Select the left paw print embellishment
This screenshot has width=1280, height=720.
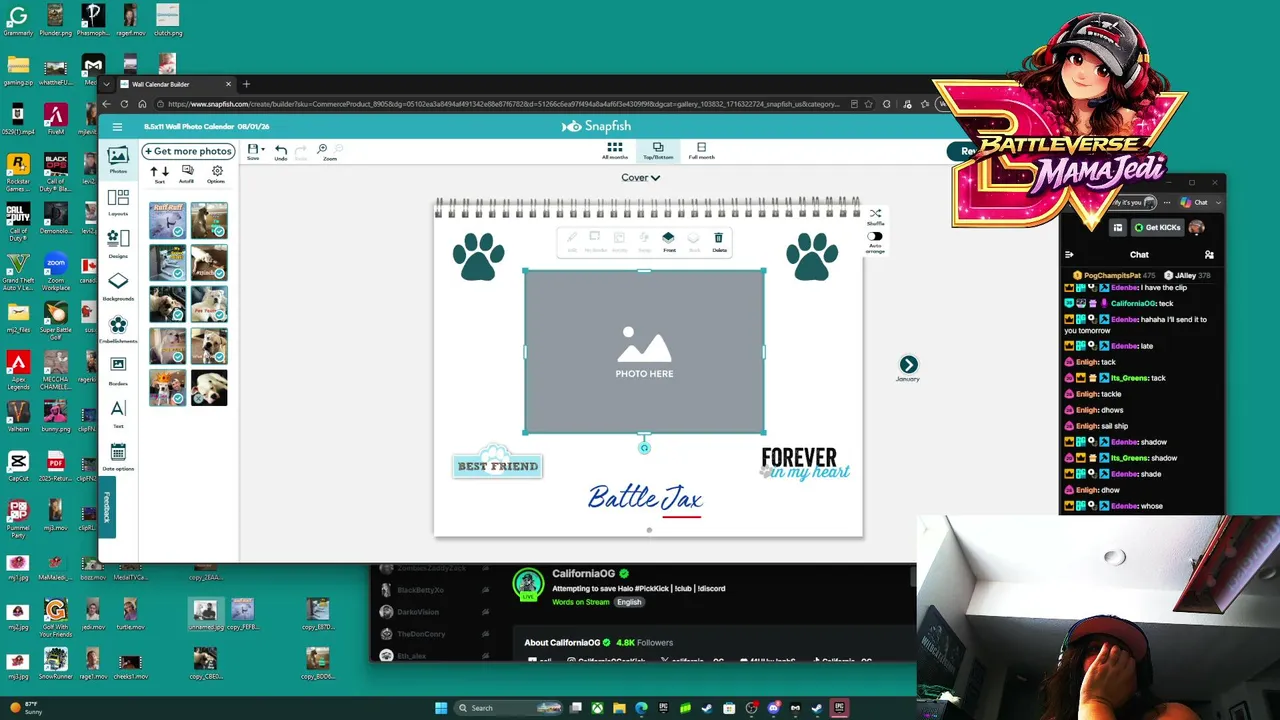tap(478, 256)
